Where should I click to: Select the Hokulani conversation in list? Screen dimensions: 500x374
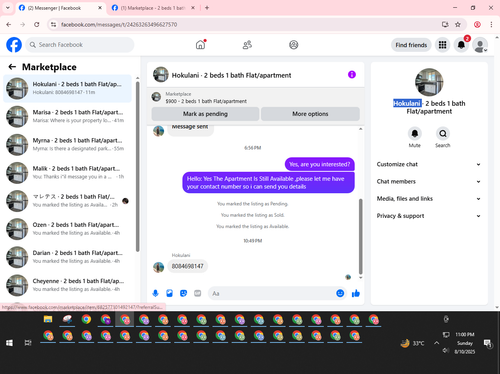(x=68, y=88)
